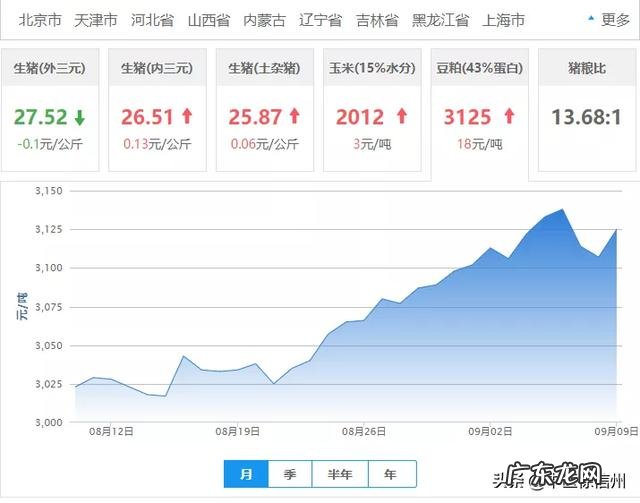Click the 27.52 price value

[41, 117]
